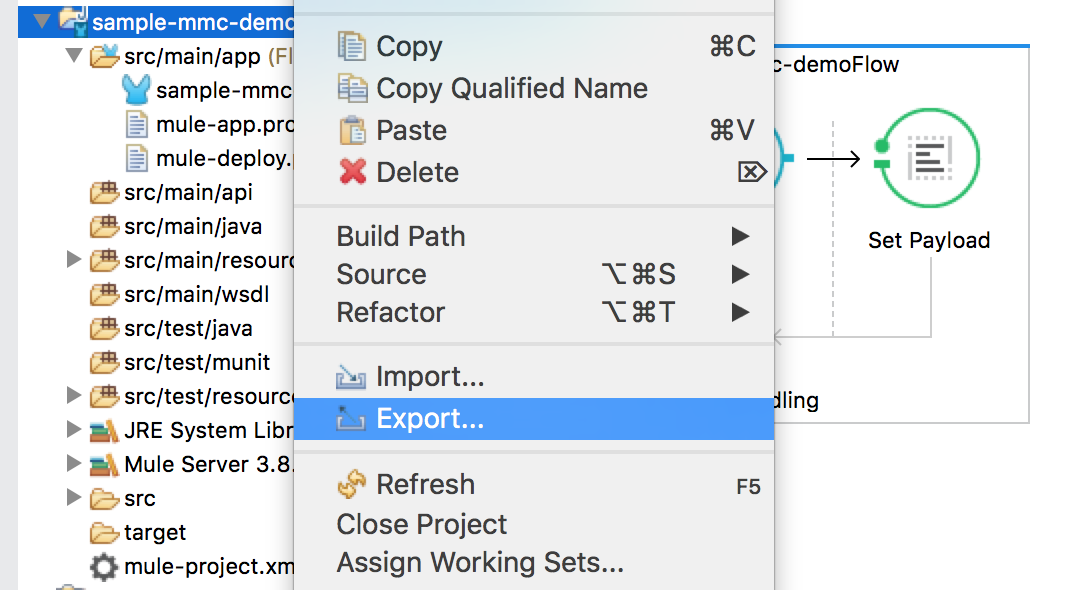Choose Export... from the context menu
The height and width of the screenshot is (590, 1074).
click(430, 419)
